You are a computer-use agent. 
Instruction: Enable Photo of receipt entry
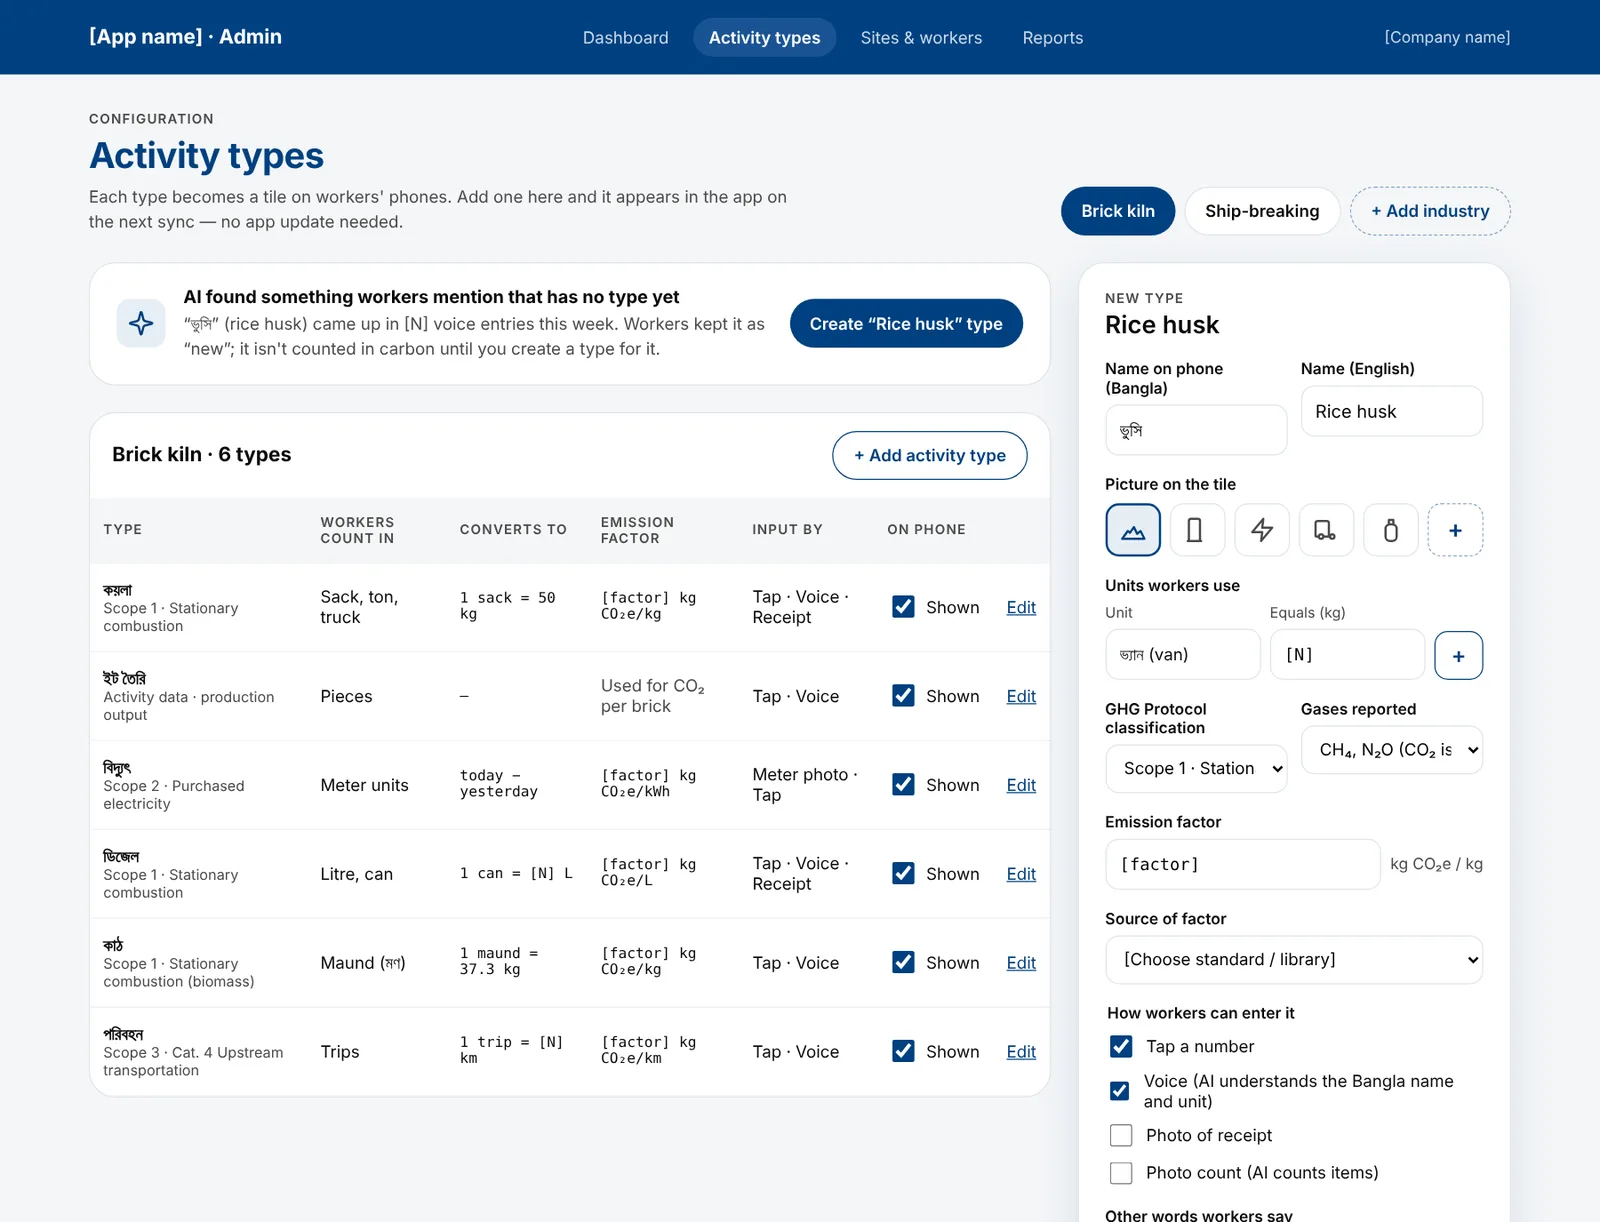tap(1121, 1135)
